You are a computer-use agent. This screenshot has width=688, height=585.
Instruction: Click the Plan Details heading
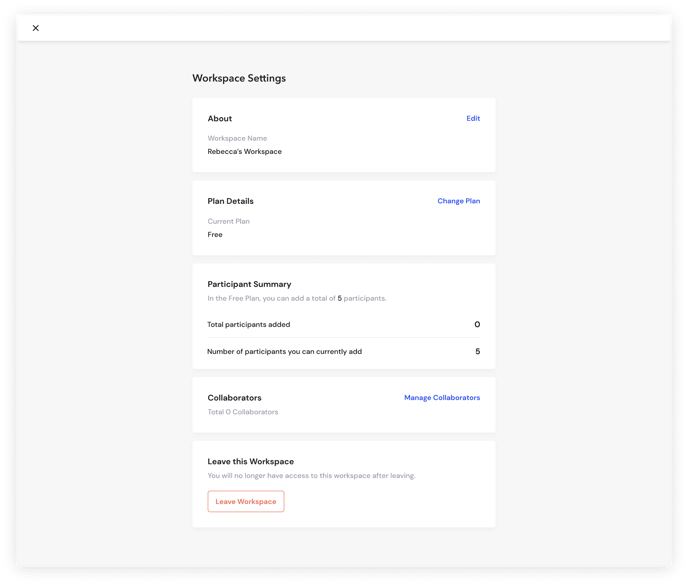point(230,201)
